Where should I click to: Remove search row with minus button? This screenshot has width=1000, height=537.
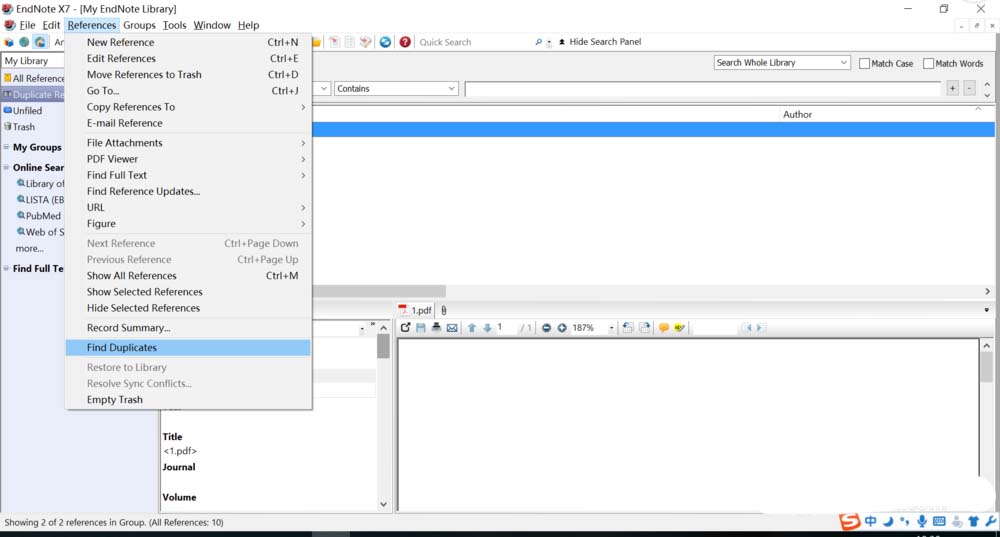pos(969,89)
